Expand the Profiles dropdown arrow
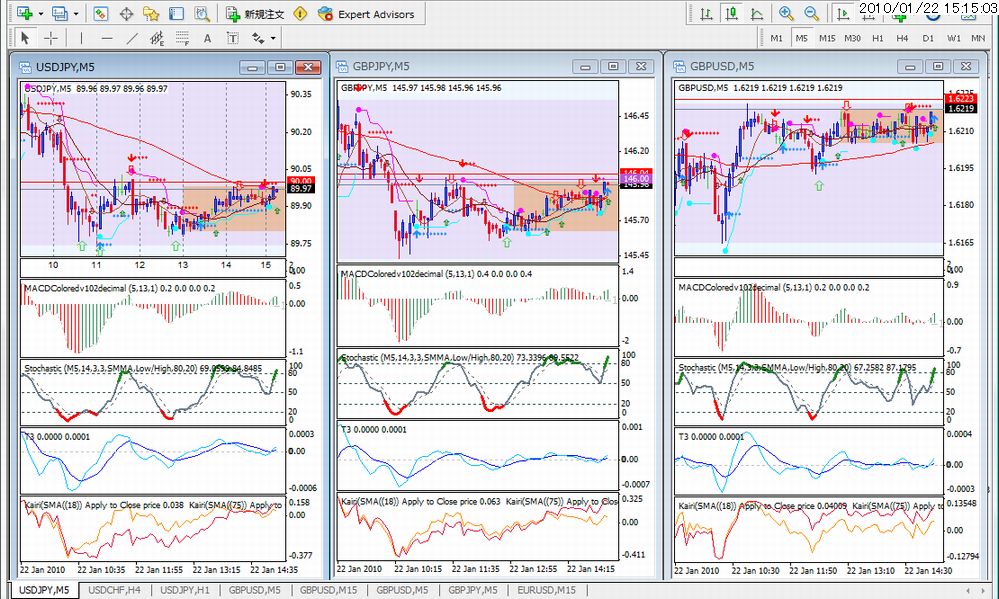 (x=76, y=13)
